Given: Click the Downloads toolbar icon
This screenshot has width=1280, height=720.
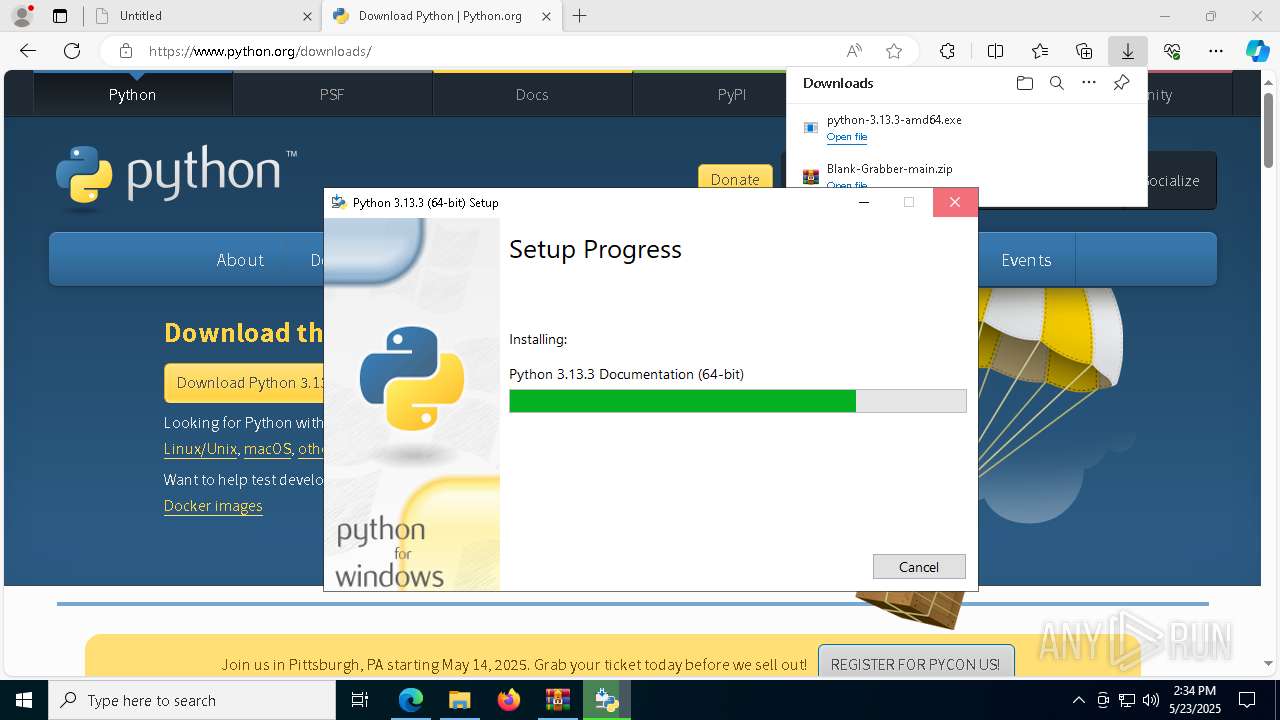Looking at the screenshot, I should click(1127, 51).
